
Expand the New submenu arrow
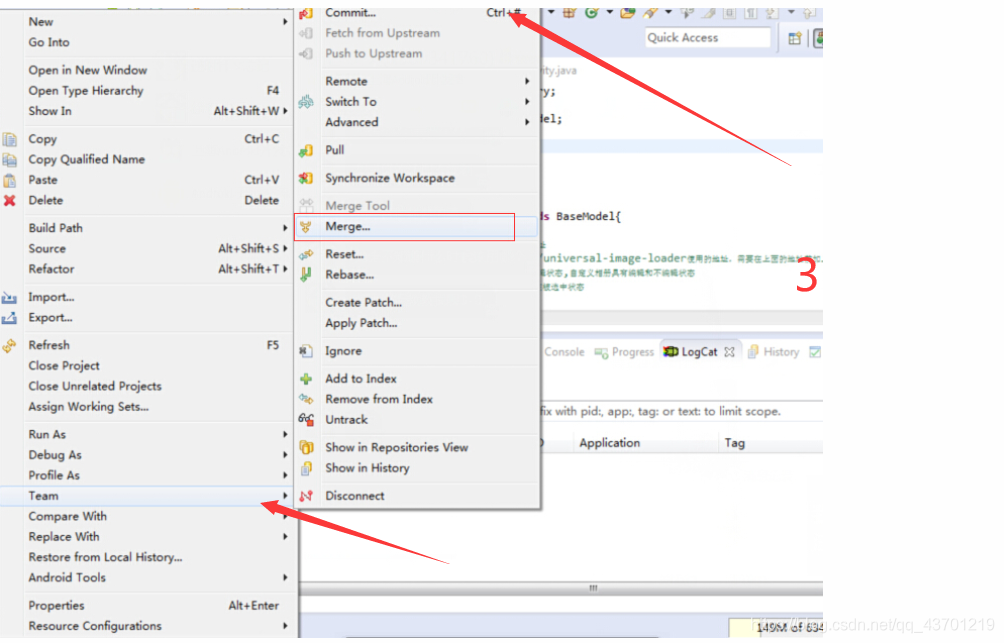285,22
